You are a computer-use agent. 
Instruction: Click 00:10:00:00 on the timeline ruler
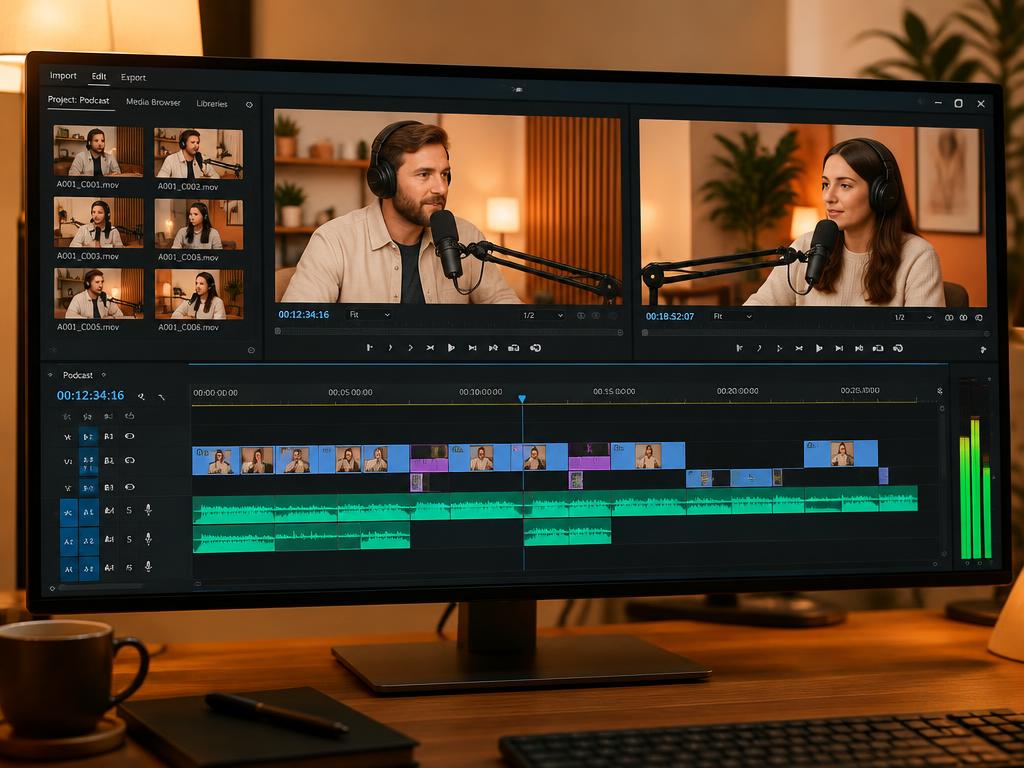[481, 392]
